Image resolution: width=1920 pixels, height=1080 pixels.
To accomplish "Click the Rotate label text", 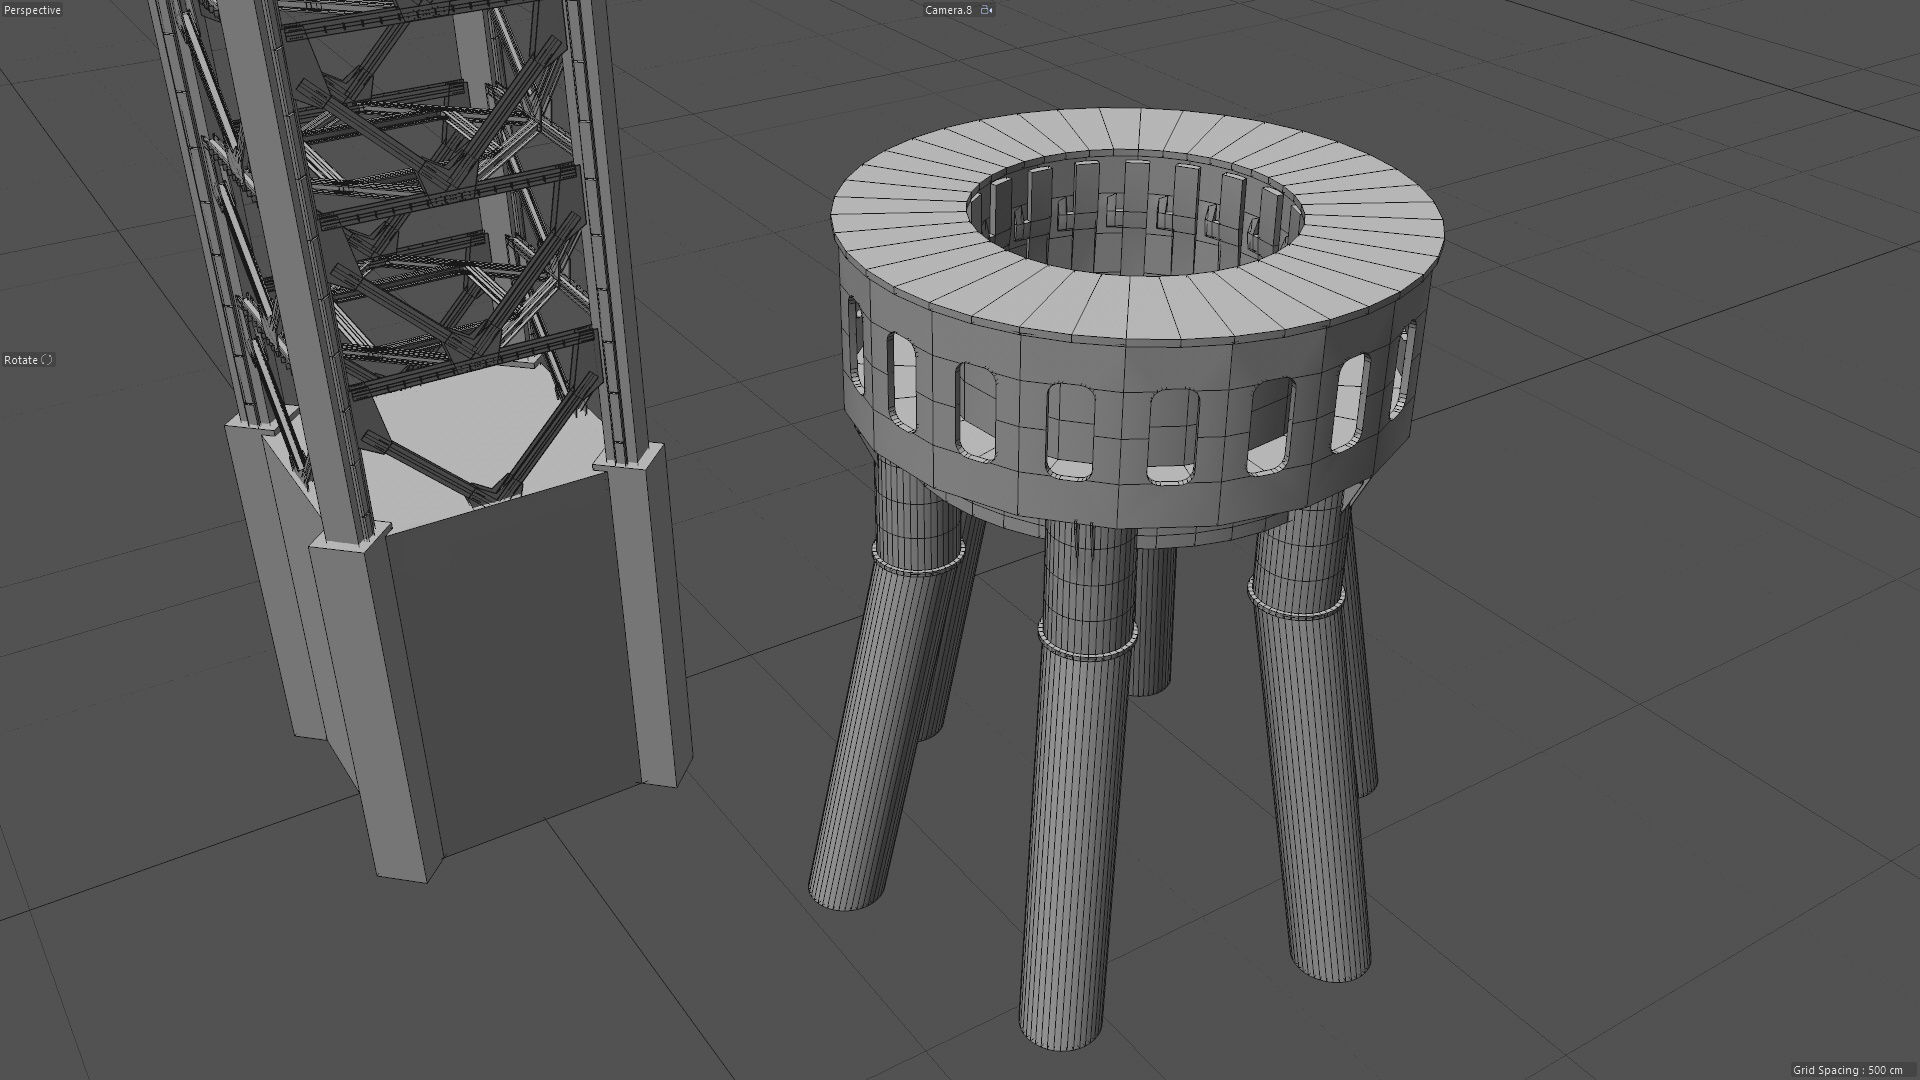I will [21, 360].
